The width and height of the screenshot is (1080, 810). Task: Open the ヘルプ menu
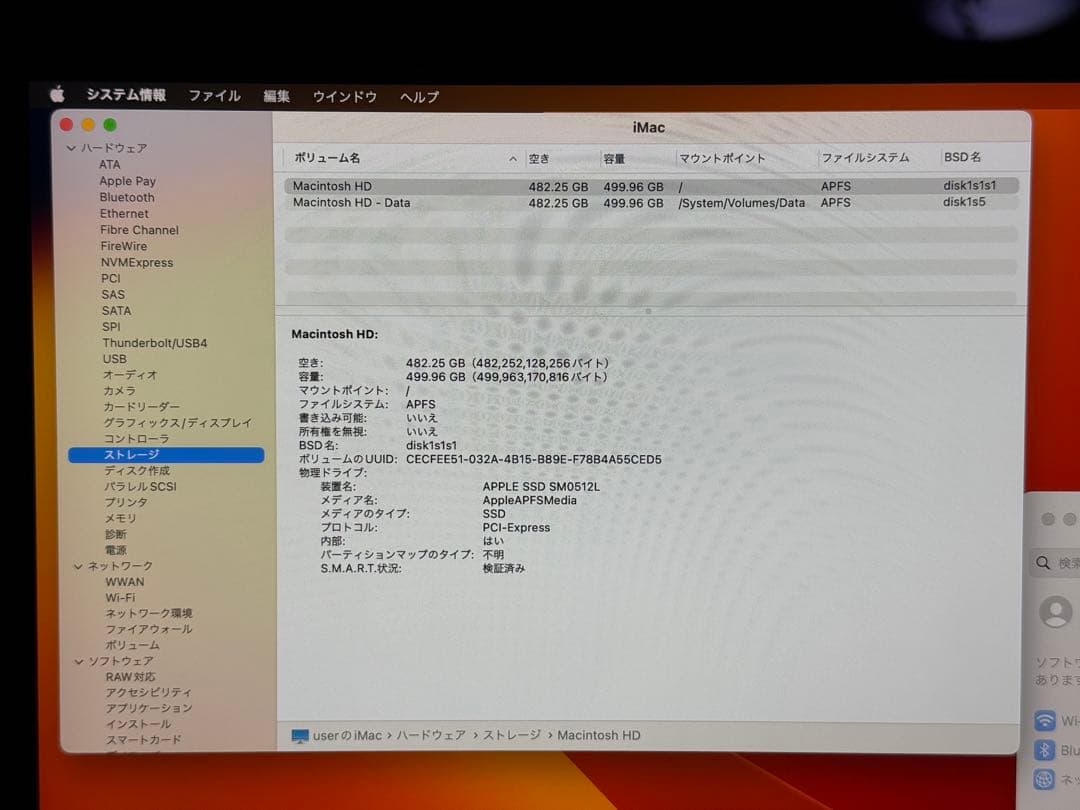tap(419, 96)
